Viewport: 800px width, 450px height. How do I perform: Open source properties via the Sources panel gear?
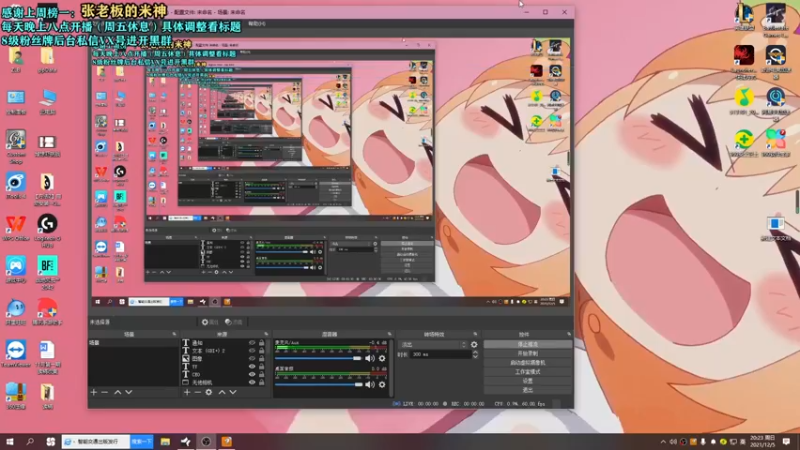click(209, 392)
